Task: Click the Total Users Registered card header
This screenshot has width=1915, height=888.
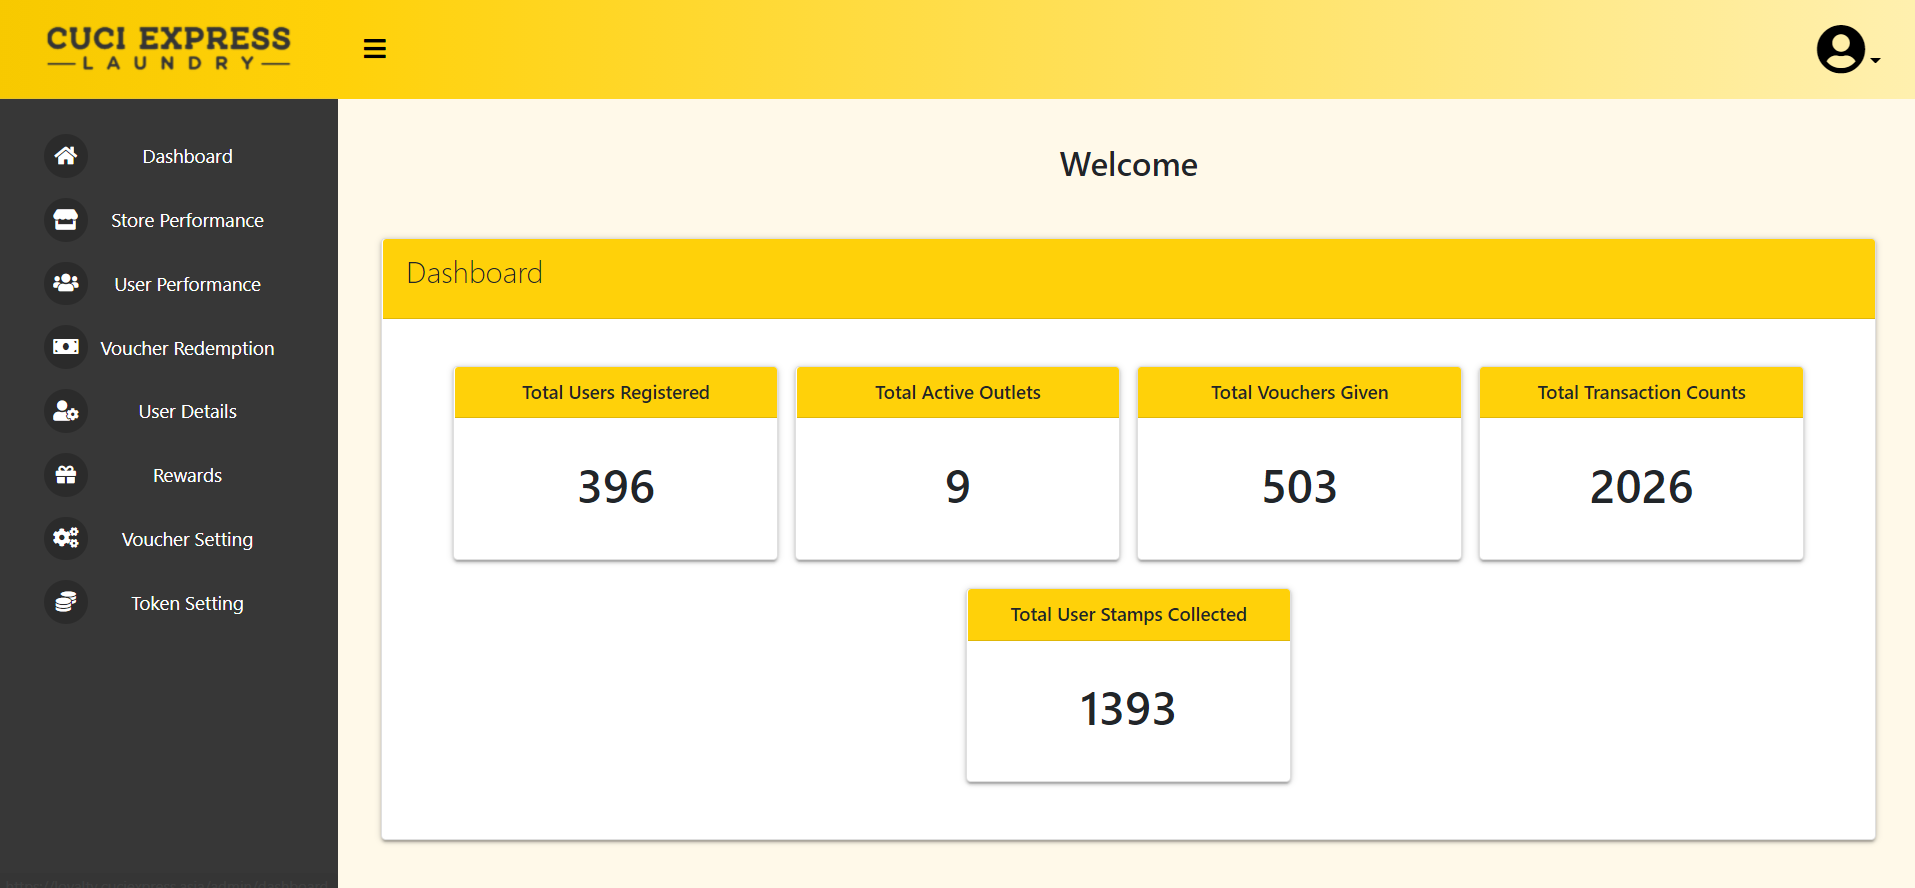Action: pos(616,393)
